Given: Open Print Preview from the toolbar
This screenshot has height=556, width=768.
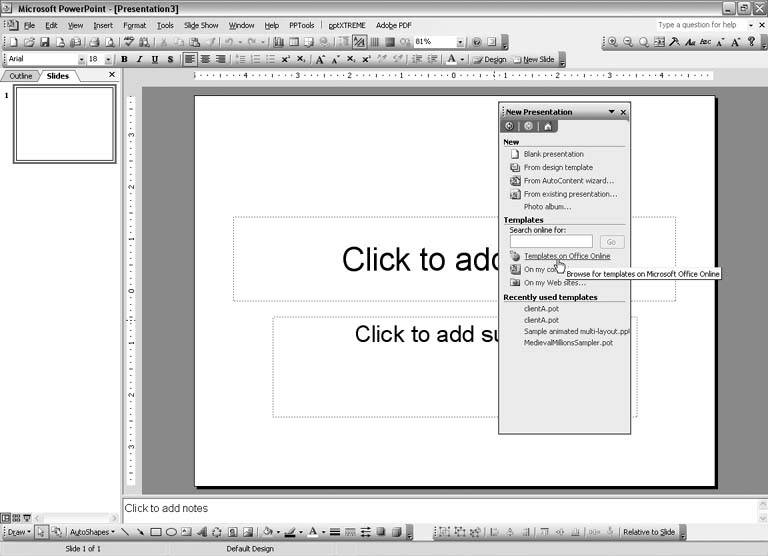Looking at the screenshot, I should 110,42.
